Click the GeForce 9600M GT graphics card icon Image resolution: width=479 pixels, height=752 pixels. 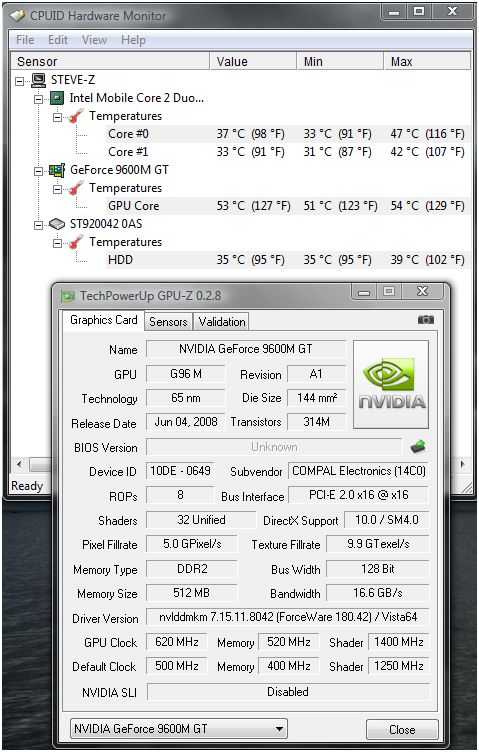(x=57, y=170)
